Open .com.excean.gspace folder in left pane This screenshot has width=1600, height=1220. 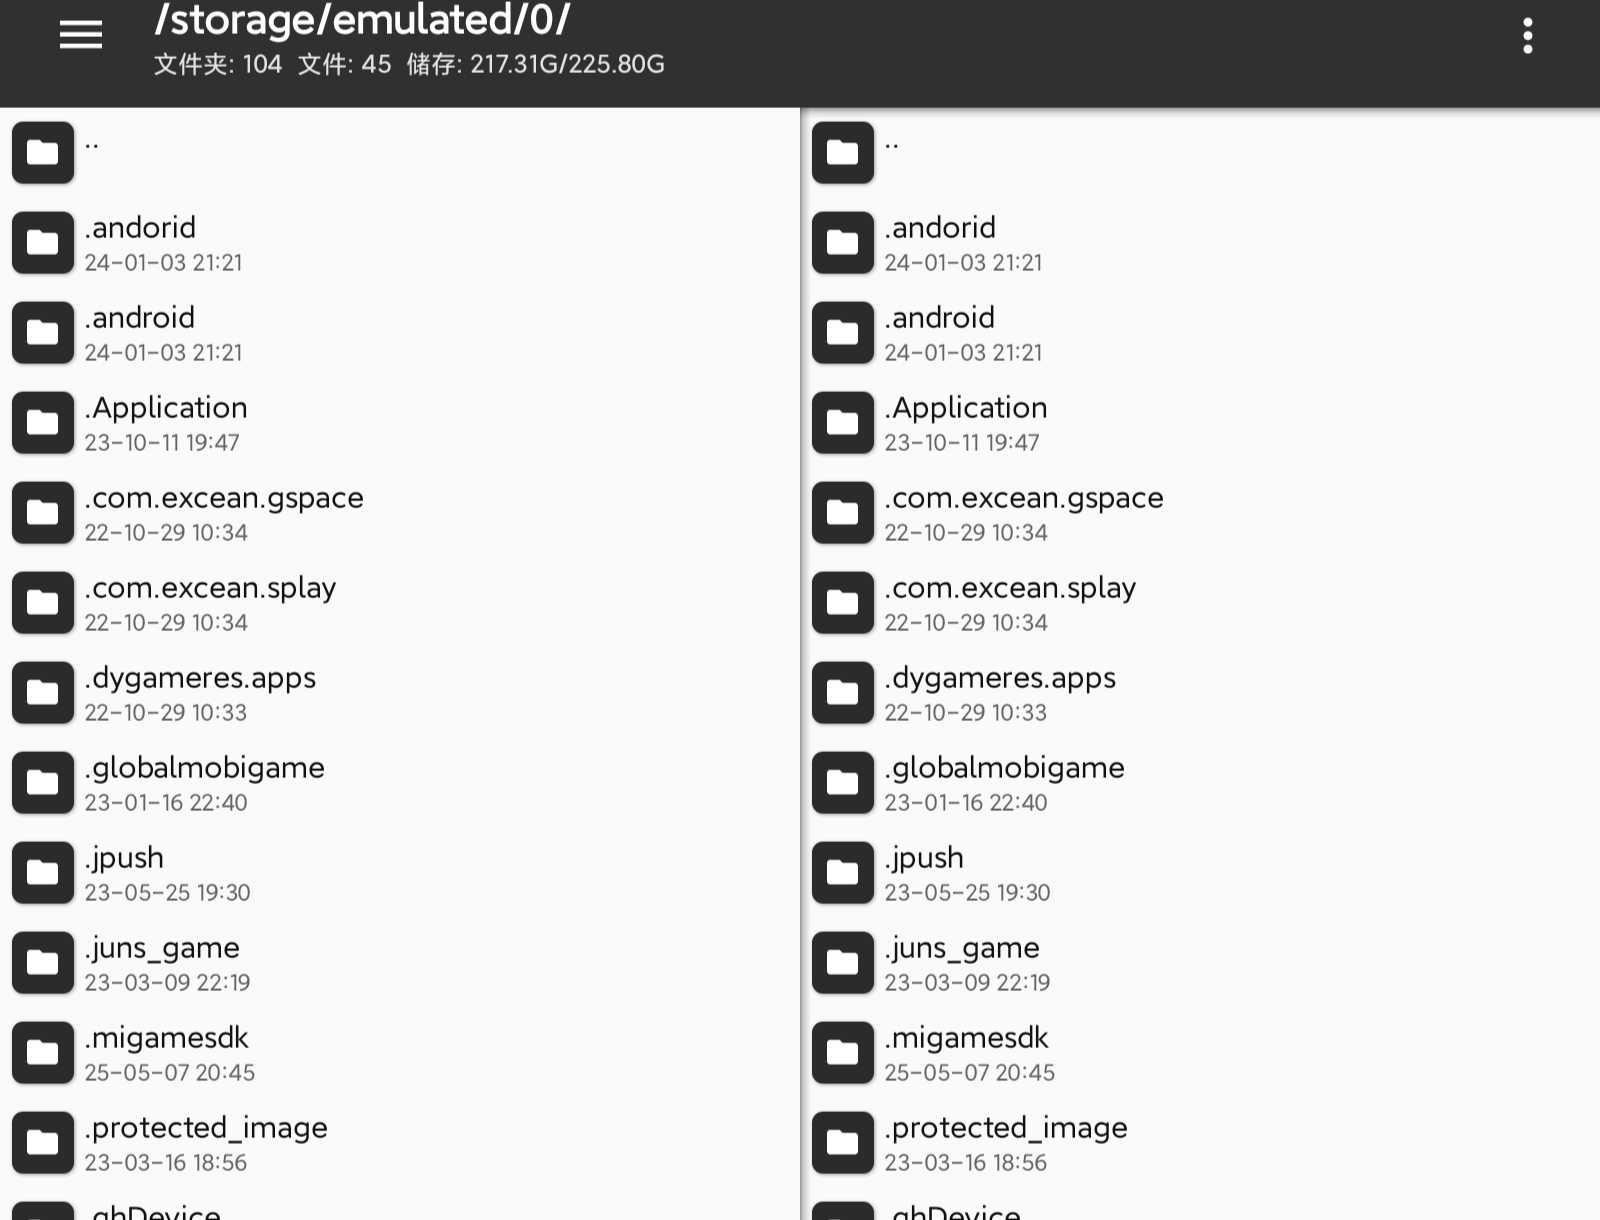[x=224, y=498]
